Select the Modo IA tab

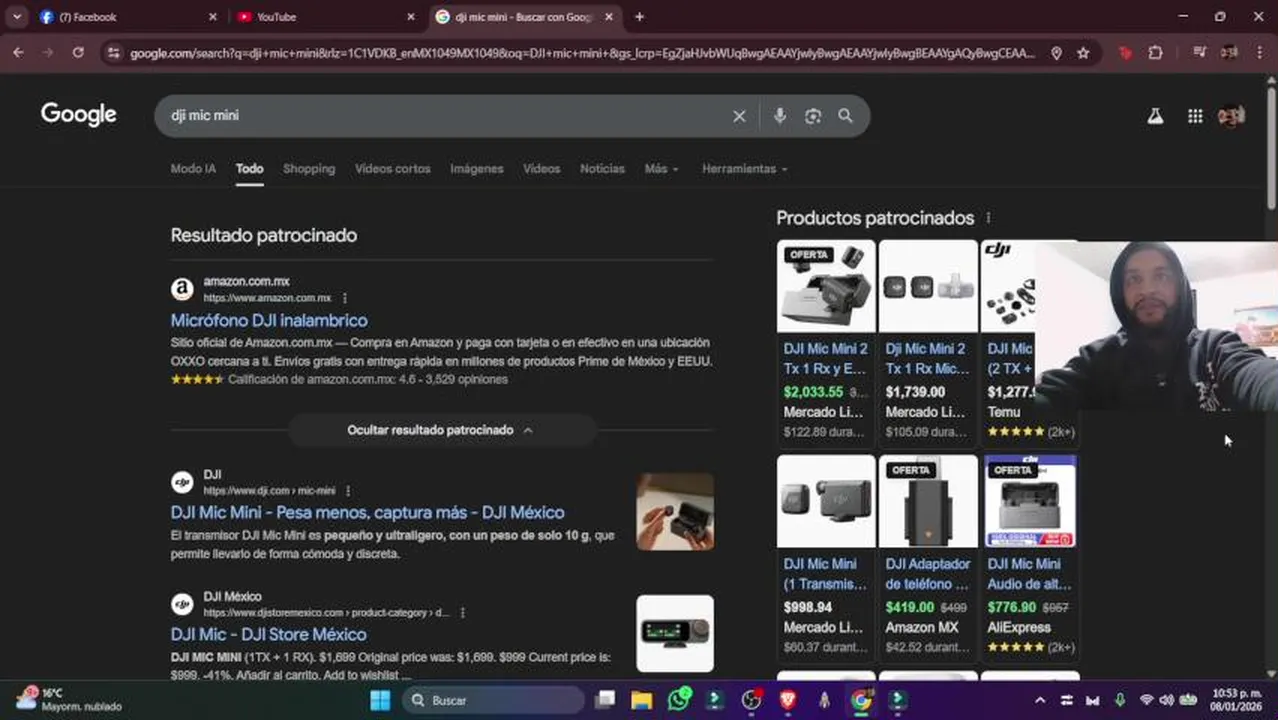(193, 169)
